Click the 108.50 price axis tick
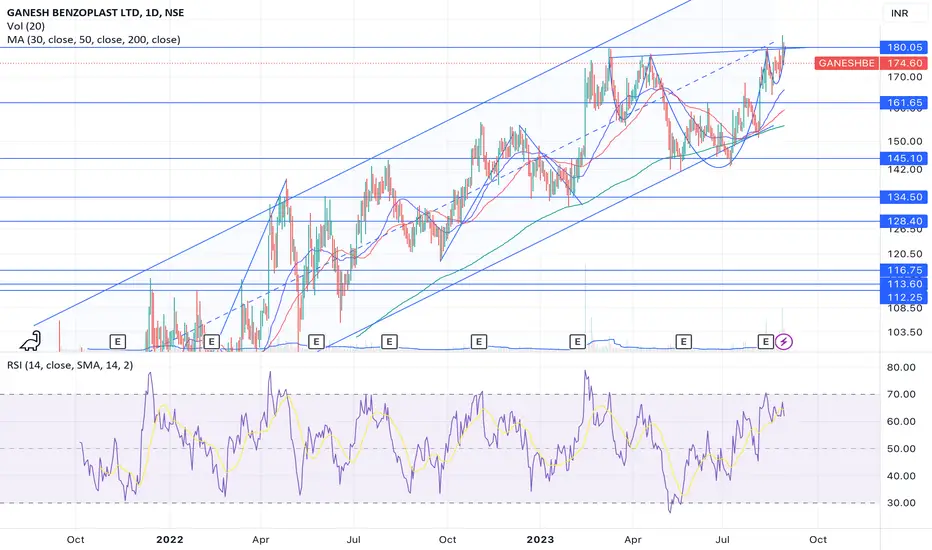The image size is (932, 550). point(905,308)
